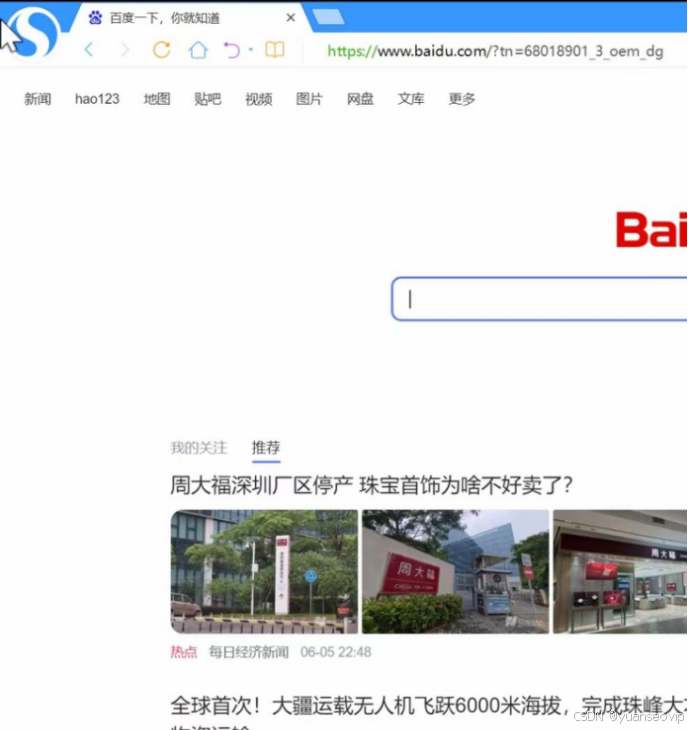Focus the address bar URL

[495, 51]
